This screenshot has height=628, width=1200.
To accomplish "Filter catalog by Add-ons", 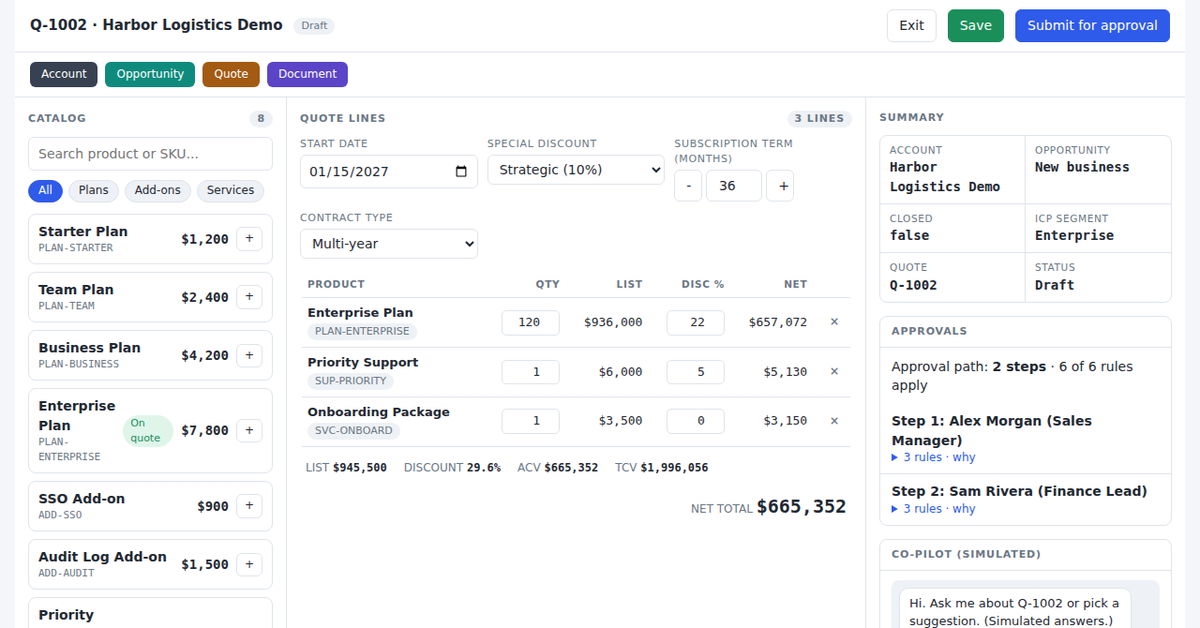I will pos(158,190).
